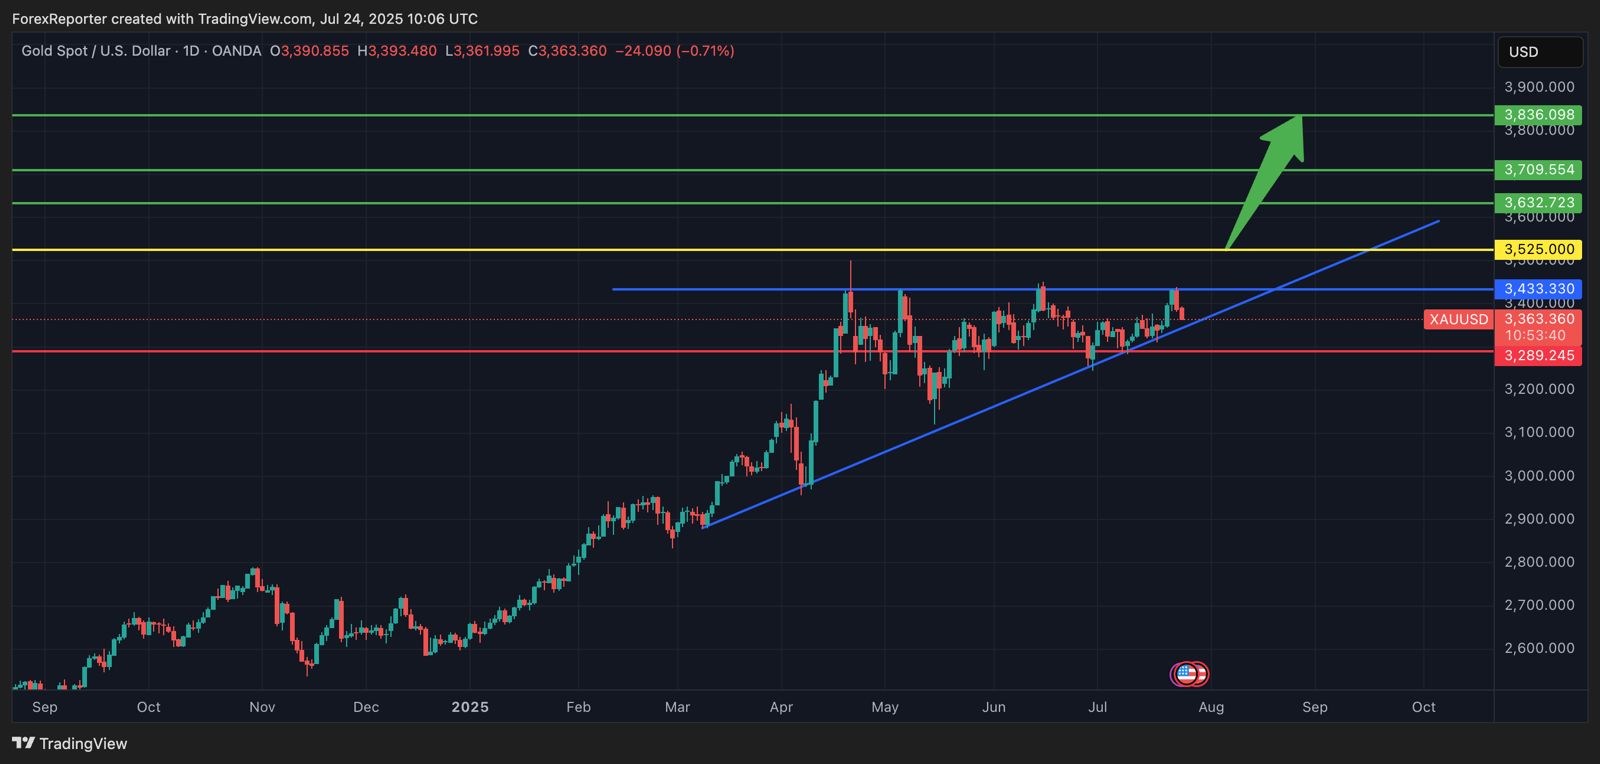Click the TradingView logo at bottom left

tap(70, 743)
